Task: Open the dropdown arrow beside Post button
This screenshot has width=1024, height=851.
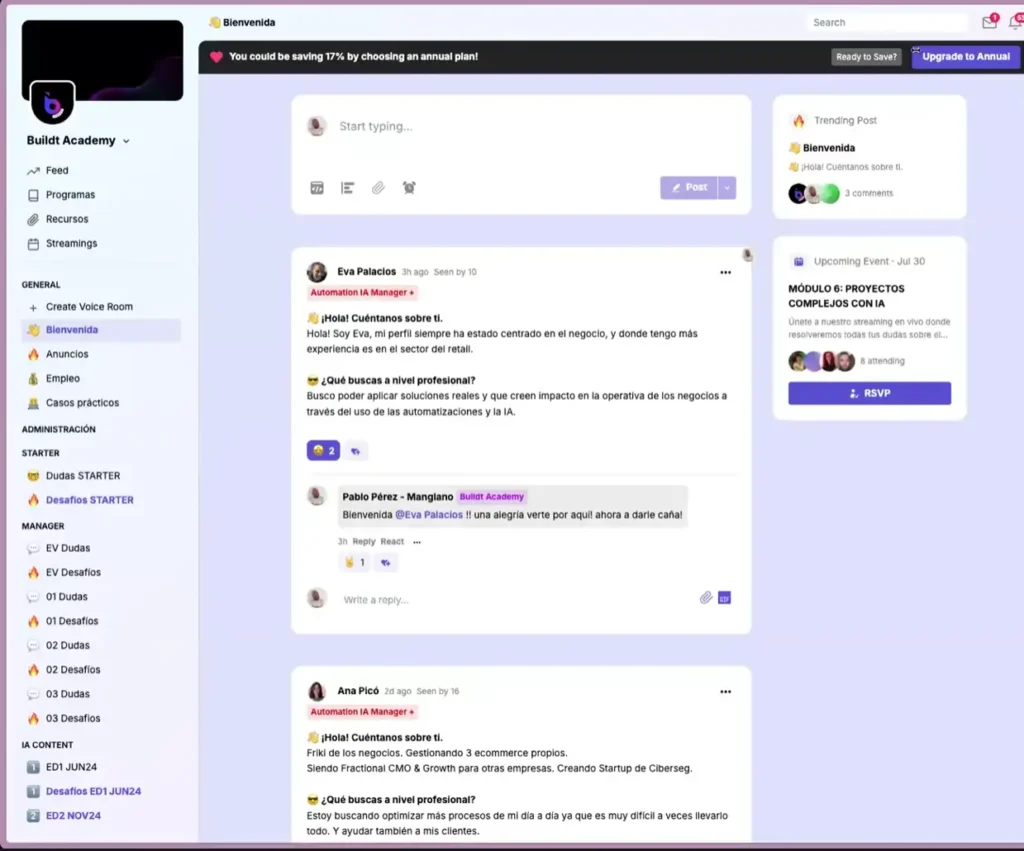Action: (727, 187)
